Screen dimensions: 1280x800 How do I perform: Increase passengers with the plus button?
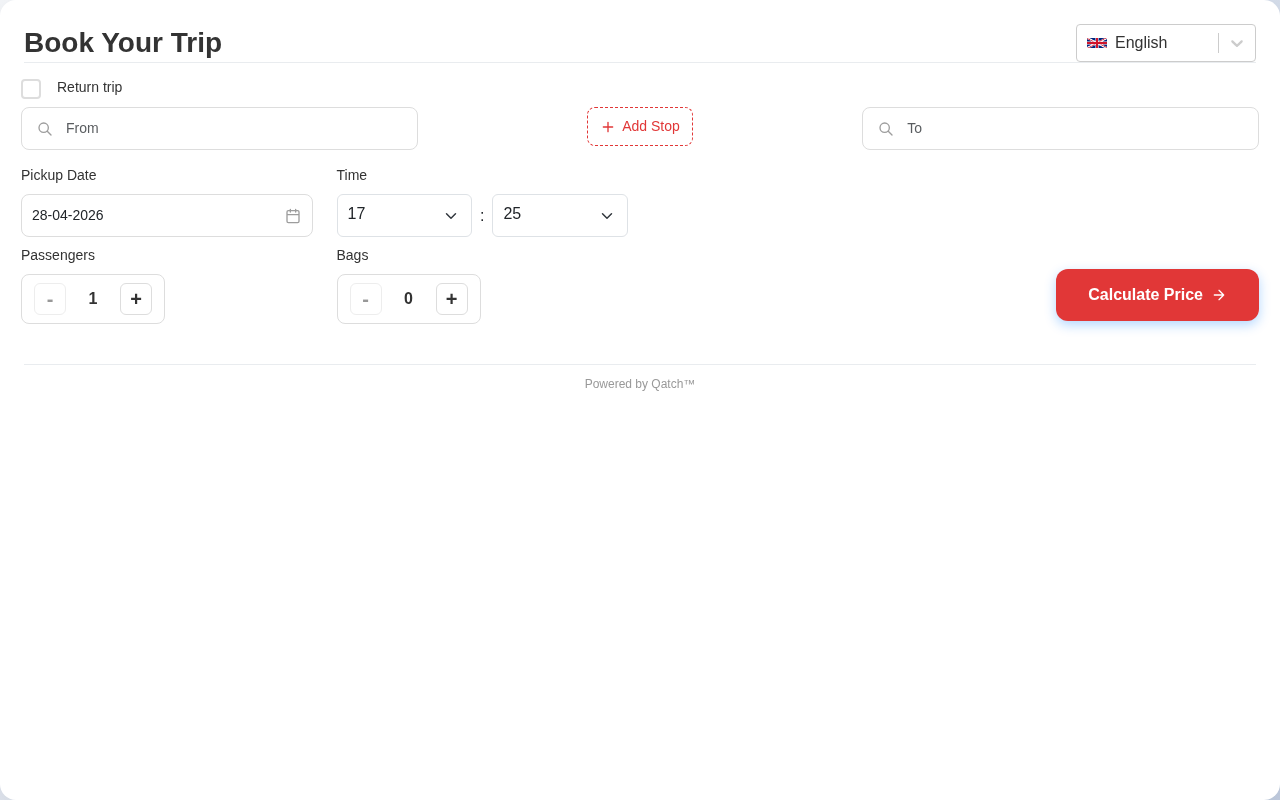click(x=136, y=299)
